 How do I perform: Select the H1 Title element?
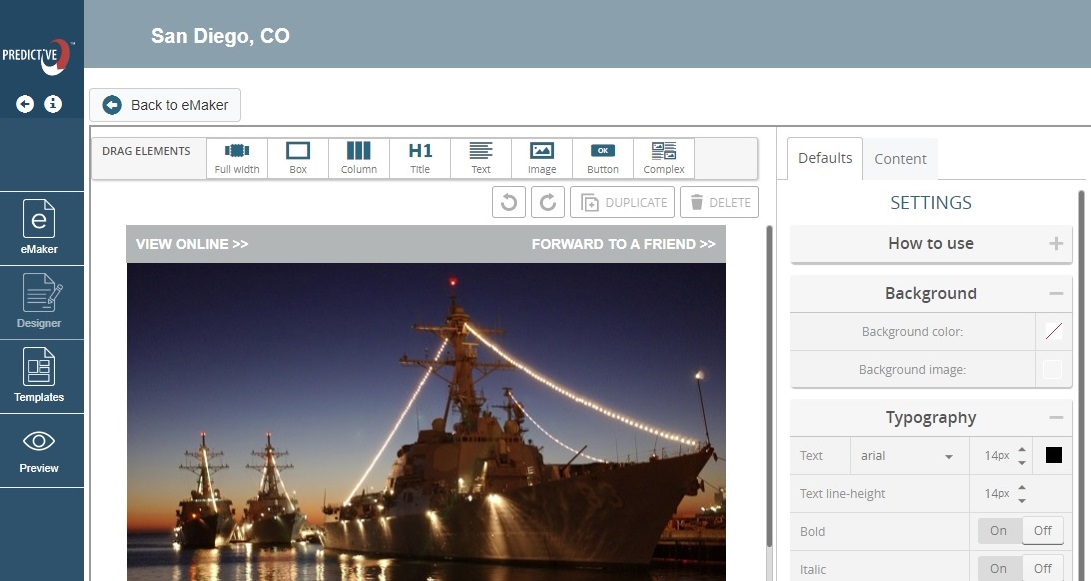pyautogui.click(x=420, y=158)
